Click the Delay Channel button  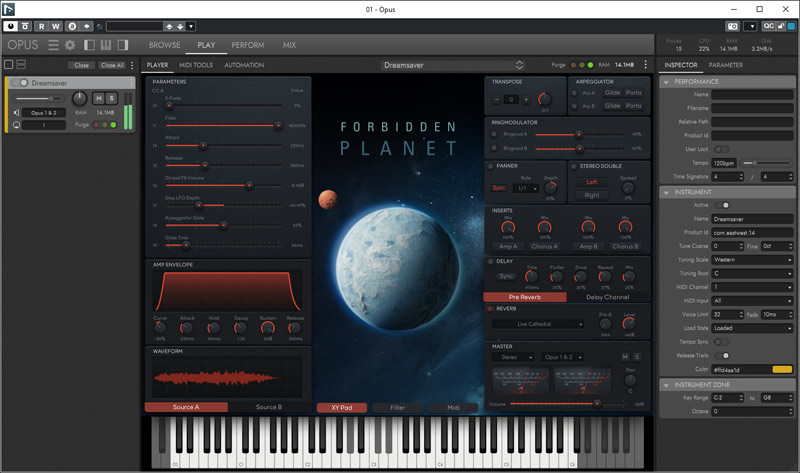pos(607,297)
